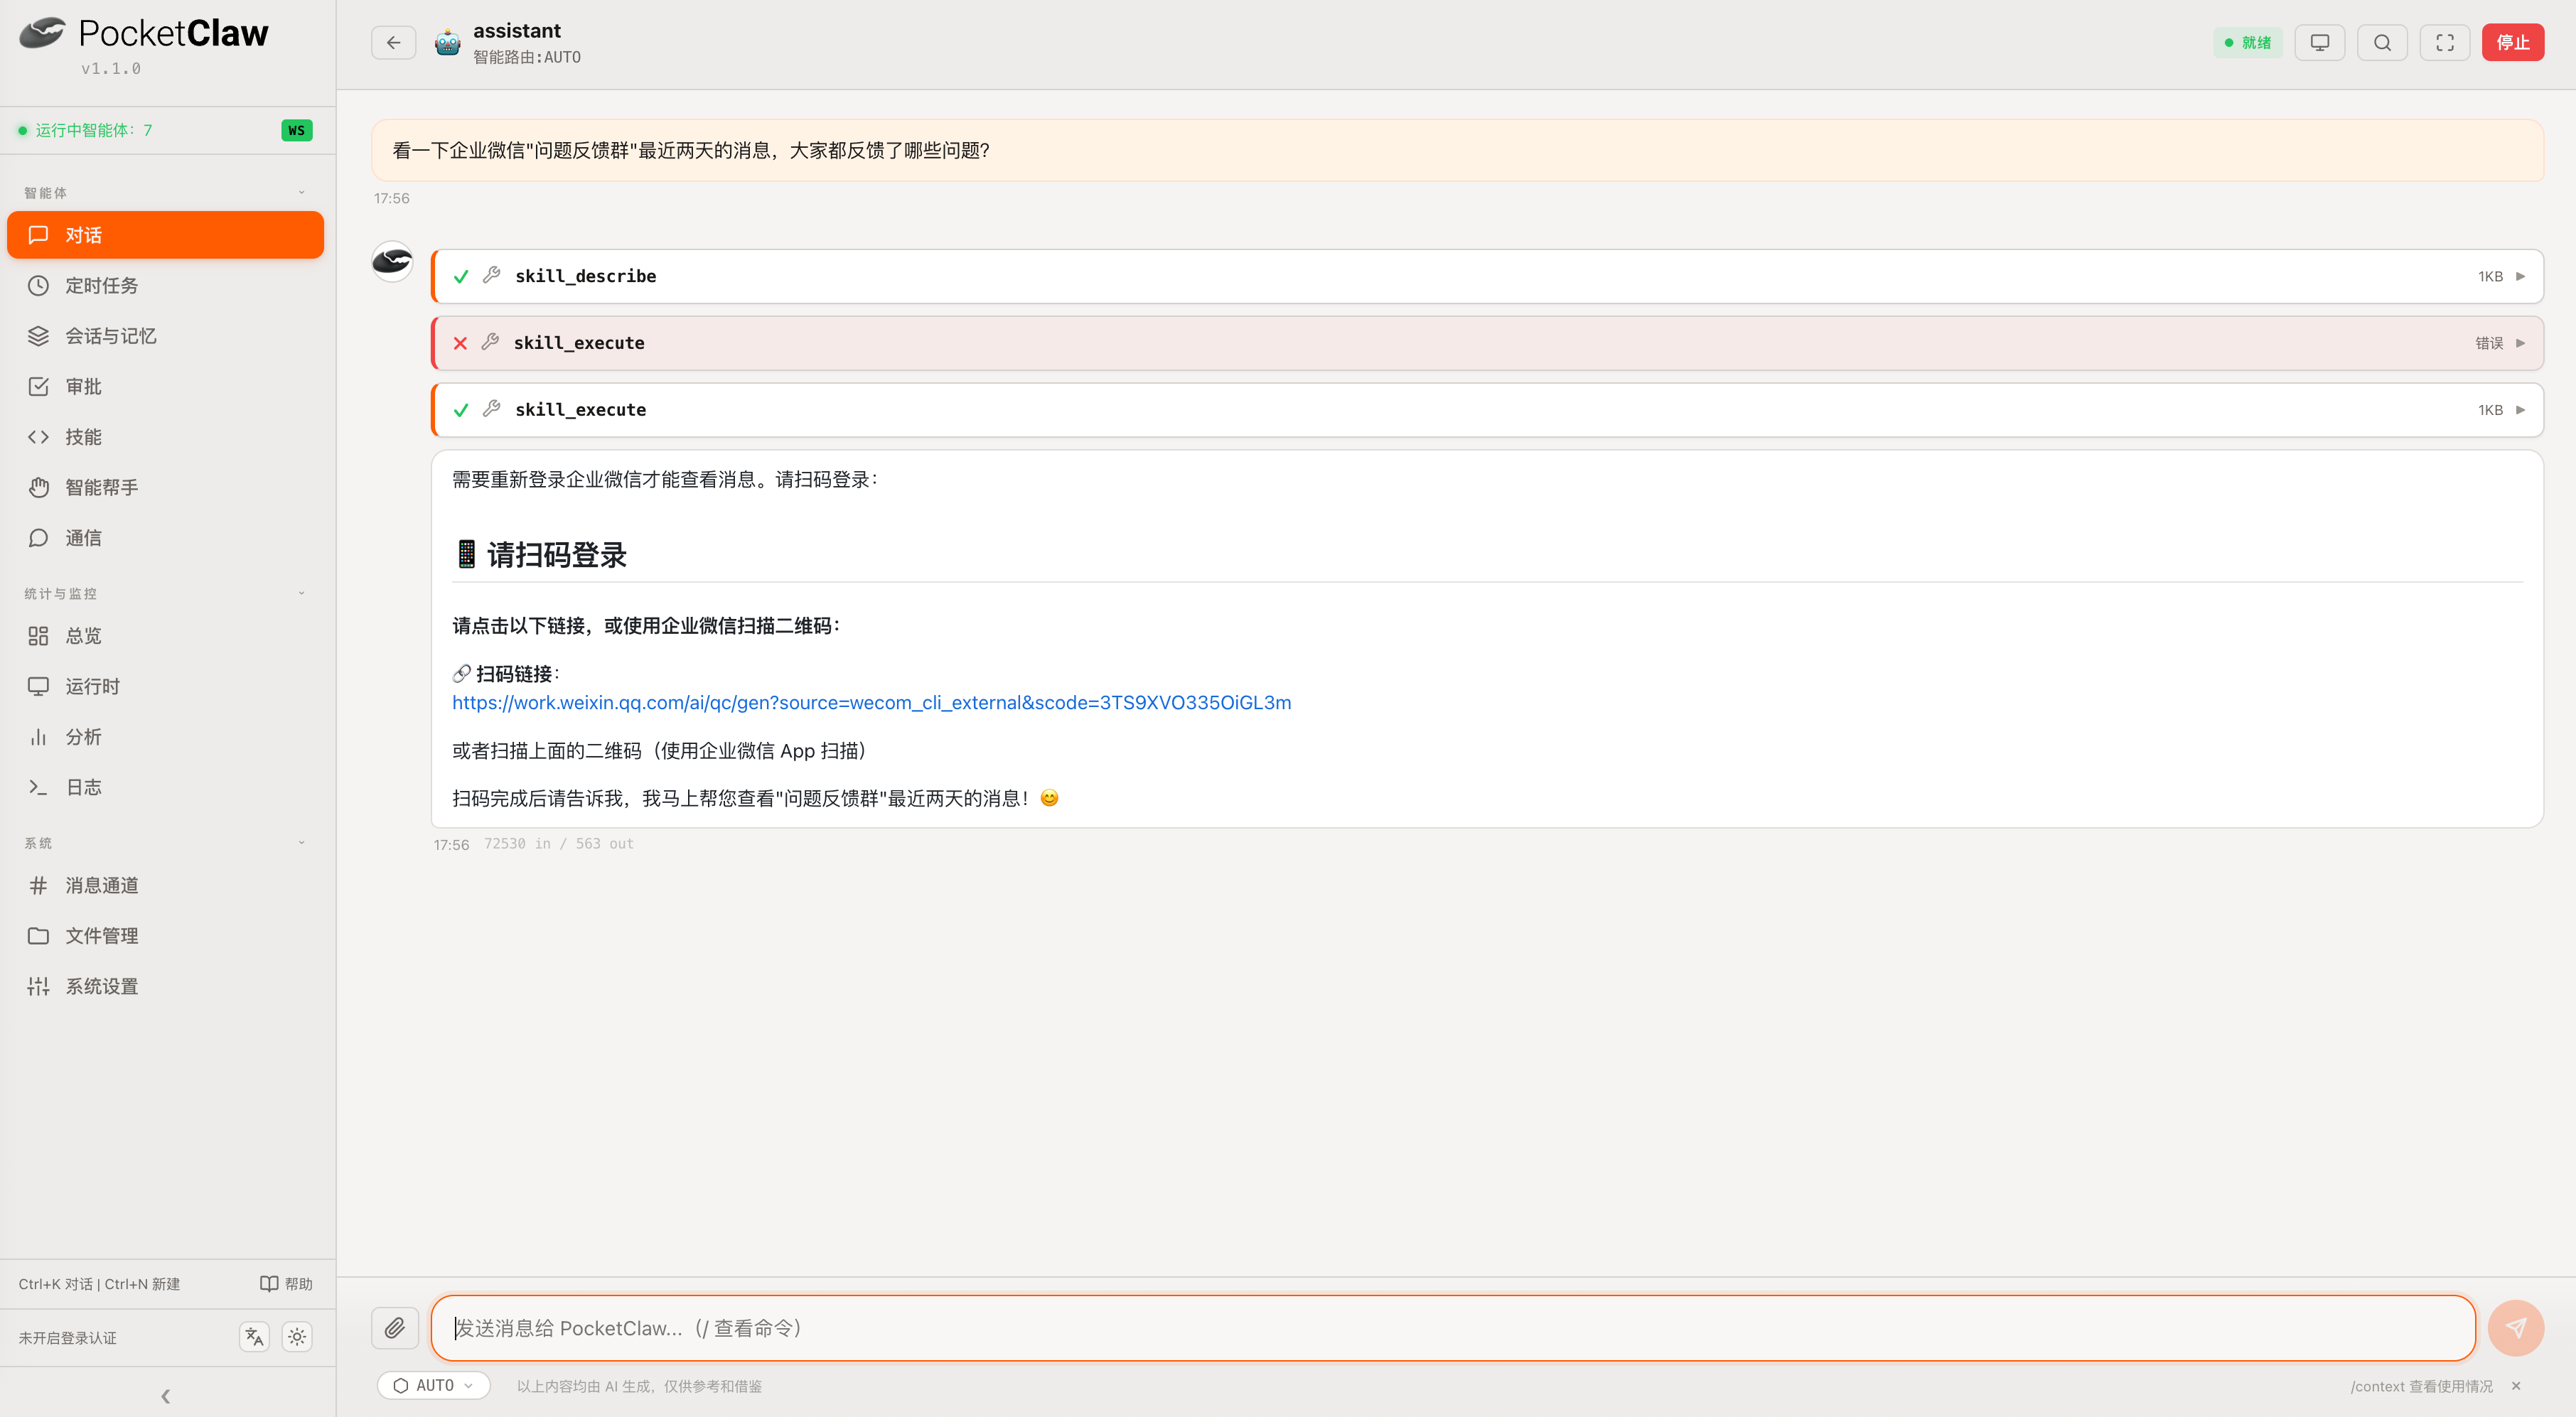Click the 审批 checkbox-edit icon
Viewport: 2576px width, 1417px height.
tap(38, 386)
